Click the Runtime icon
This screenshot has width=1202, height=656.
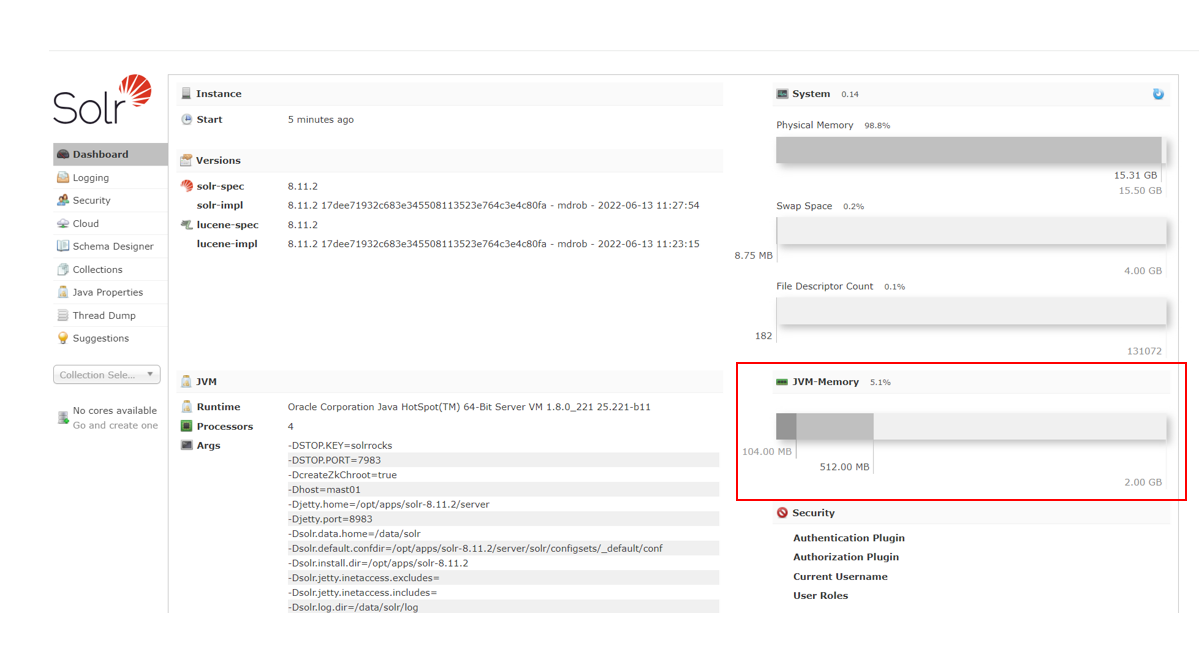186,407
